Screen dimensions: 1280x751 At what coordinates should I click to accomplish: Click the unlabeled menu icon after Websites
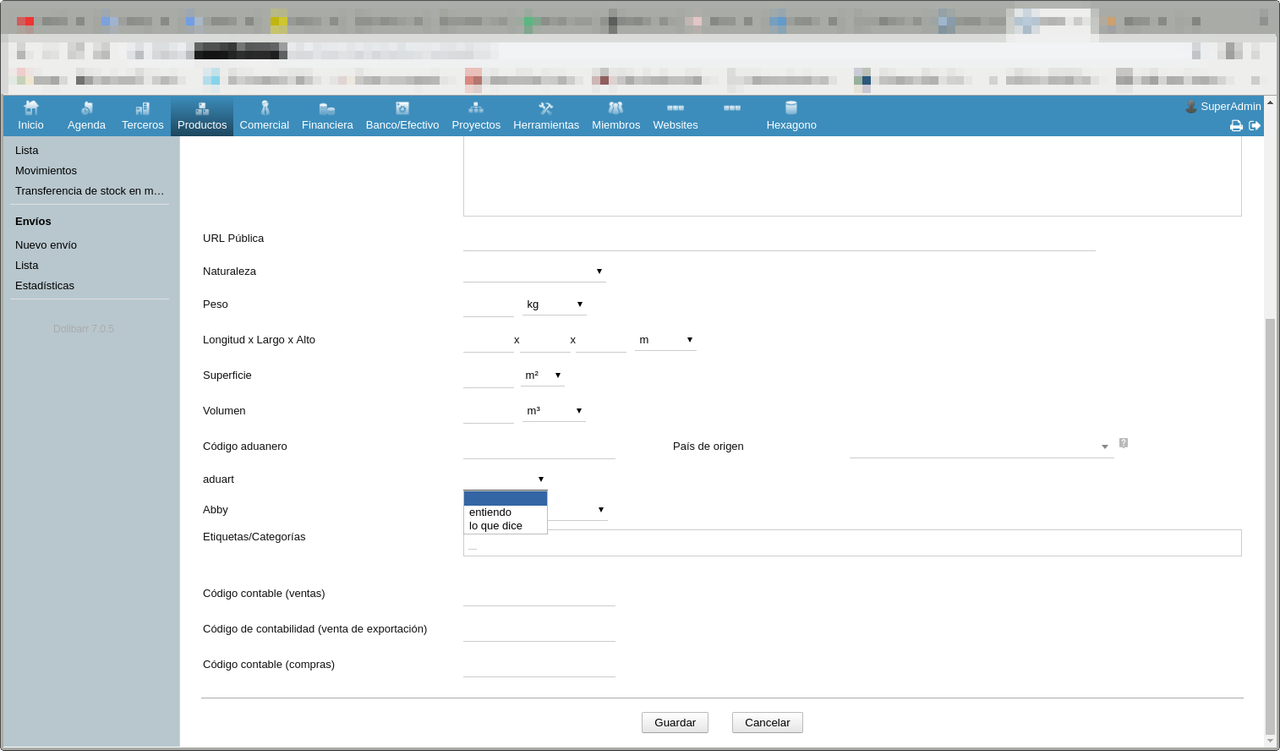(x=732, y=108)
